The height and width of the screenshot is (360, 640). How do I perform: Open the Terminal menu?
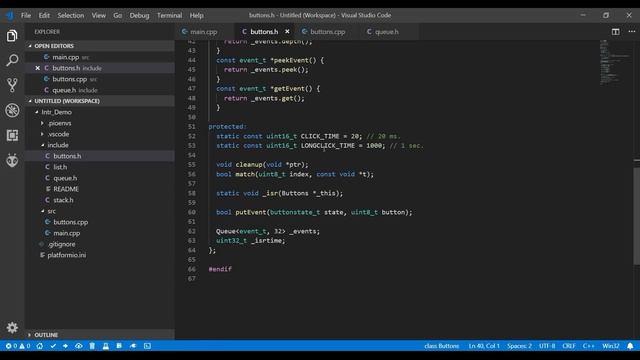tap(169, 16)
